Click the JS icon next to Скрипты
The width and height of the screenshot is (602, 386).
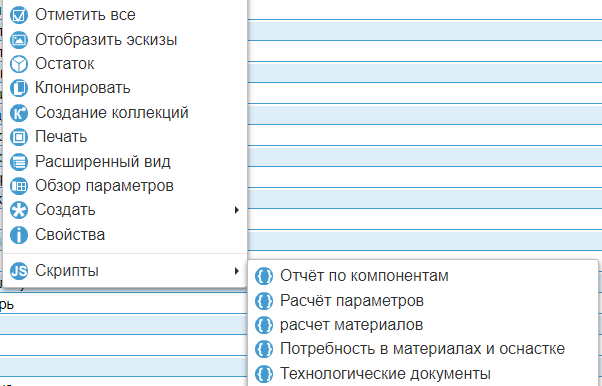point(19,271)
